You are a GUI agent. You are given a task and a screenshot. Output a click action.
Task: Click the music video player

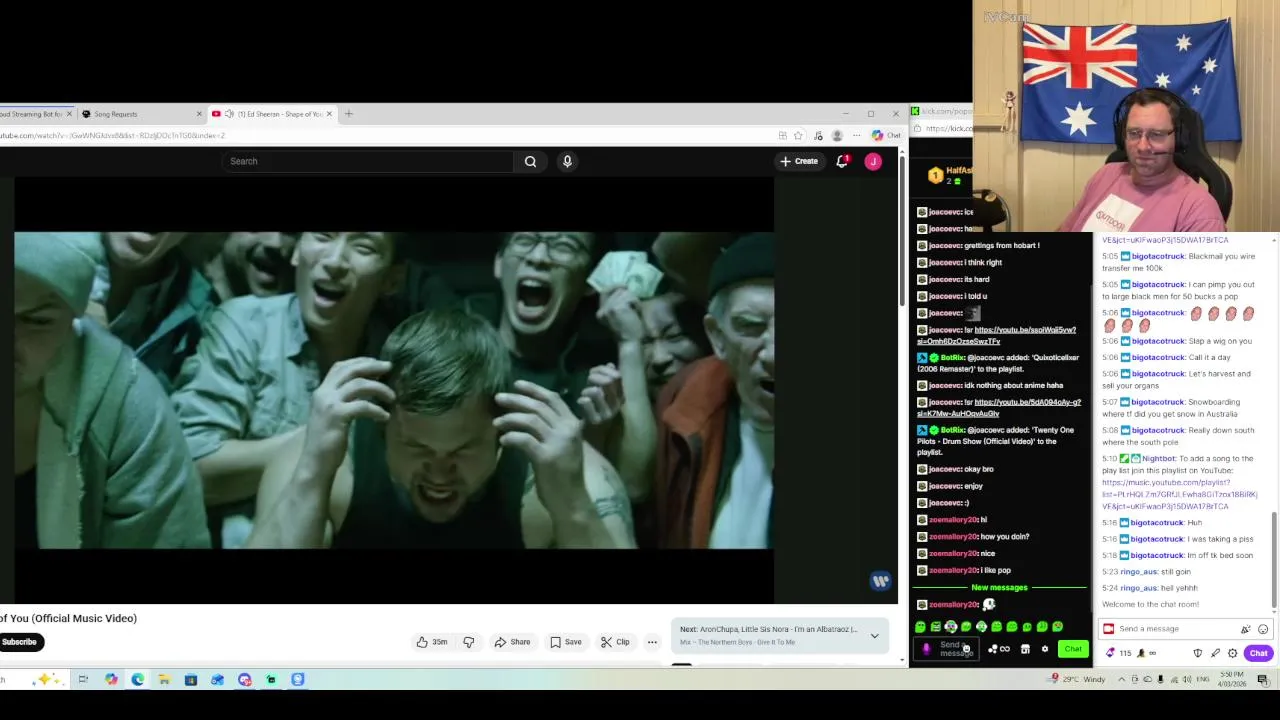click(394, 390)
